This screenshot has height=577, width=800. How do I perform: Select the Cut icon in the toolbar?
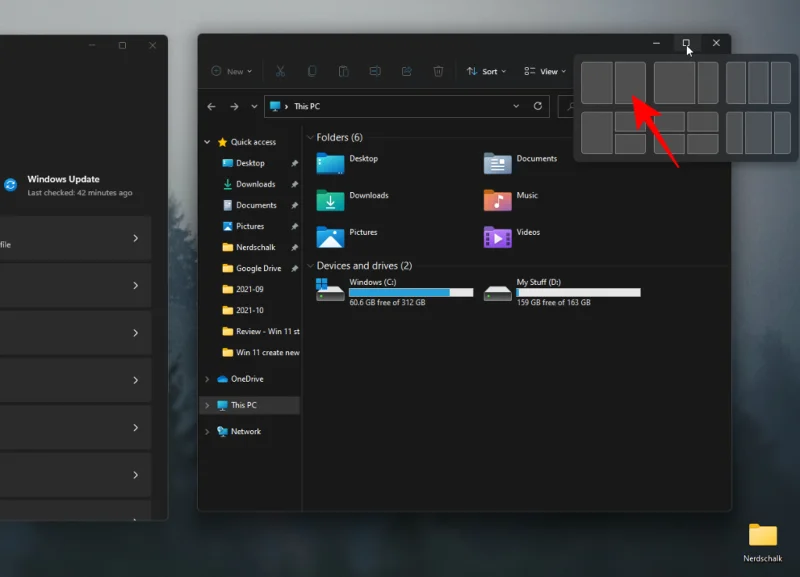click(x=280, y=71)
